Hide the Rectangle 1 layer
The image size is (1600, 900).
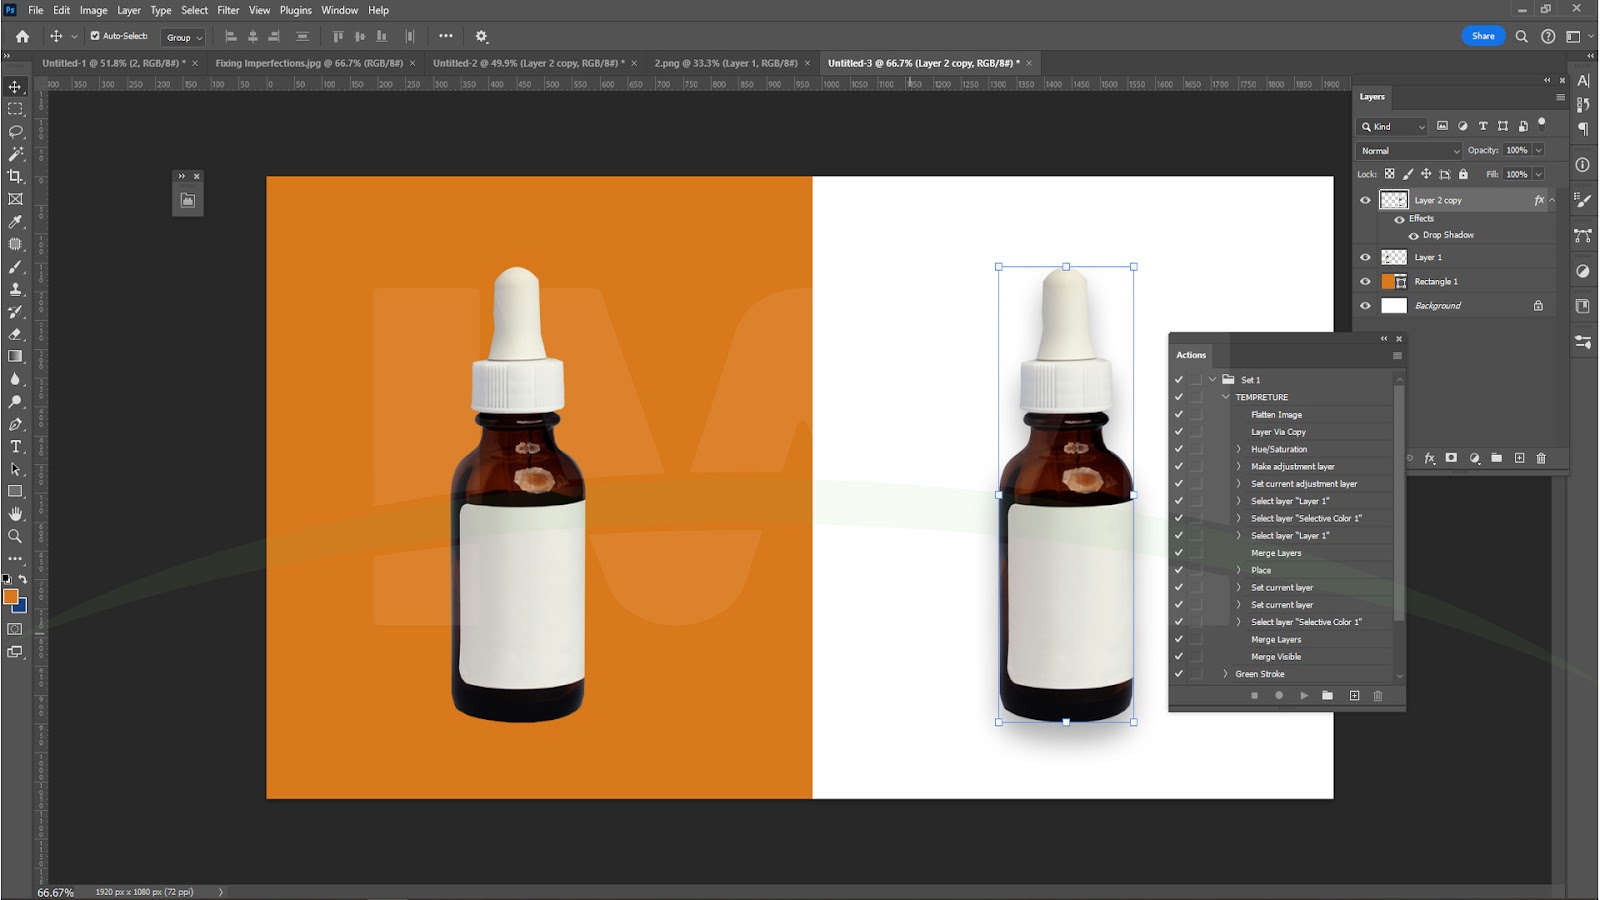pyautogui.click(x=1365, y=281)
